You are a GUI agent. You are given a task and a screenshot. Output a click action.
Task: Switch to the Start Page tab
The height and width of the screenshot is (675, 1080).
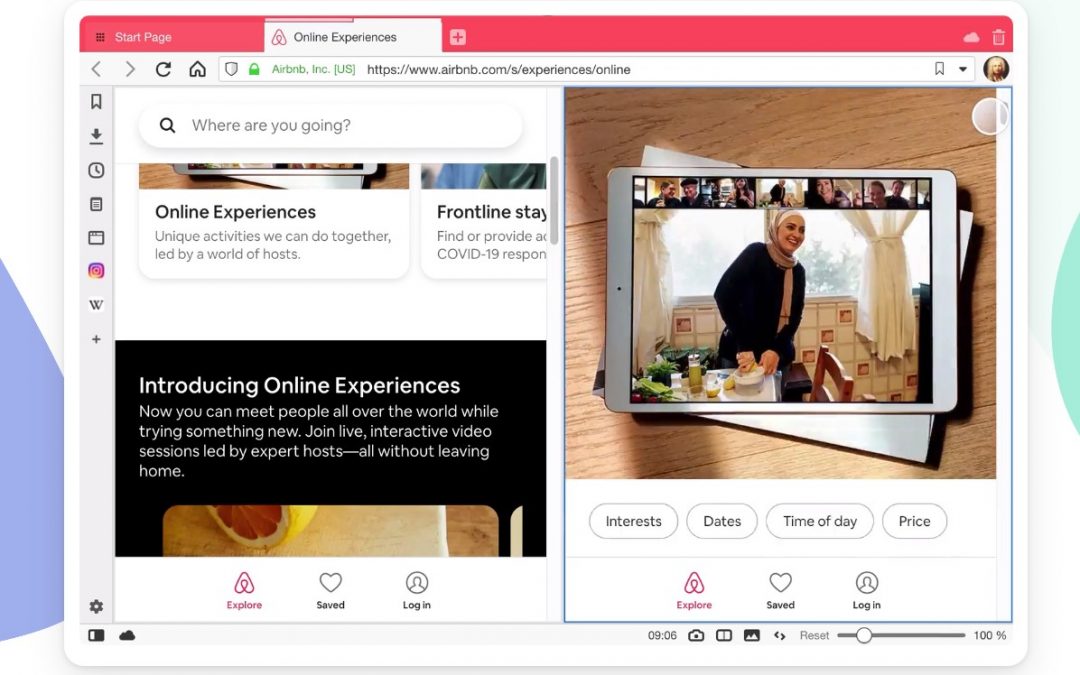[172, 37]
